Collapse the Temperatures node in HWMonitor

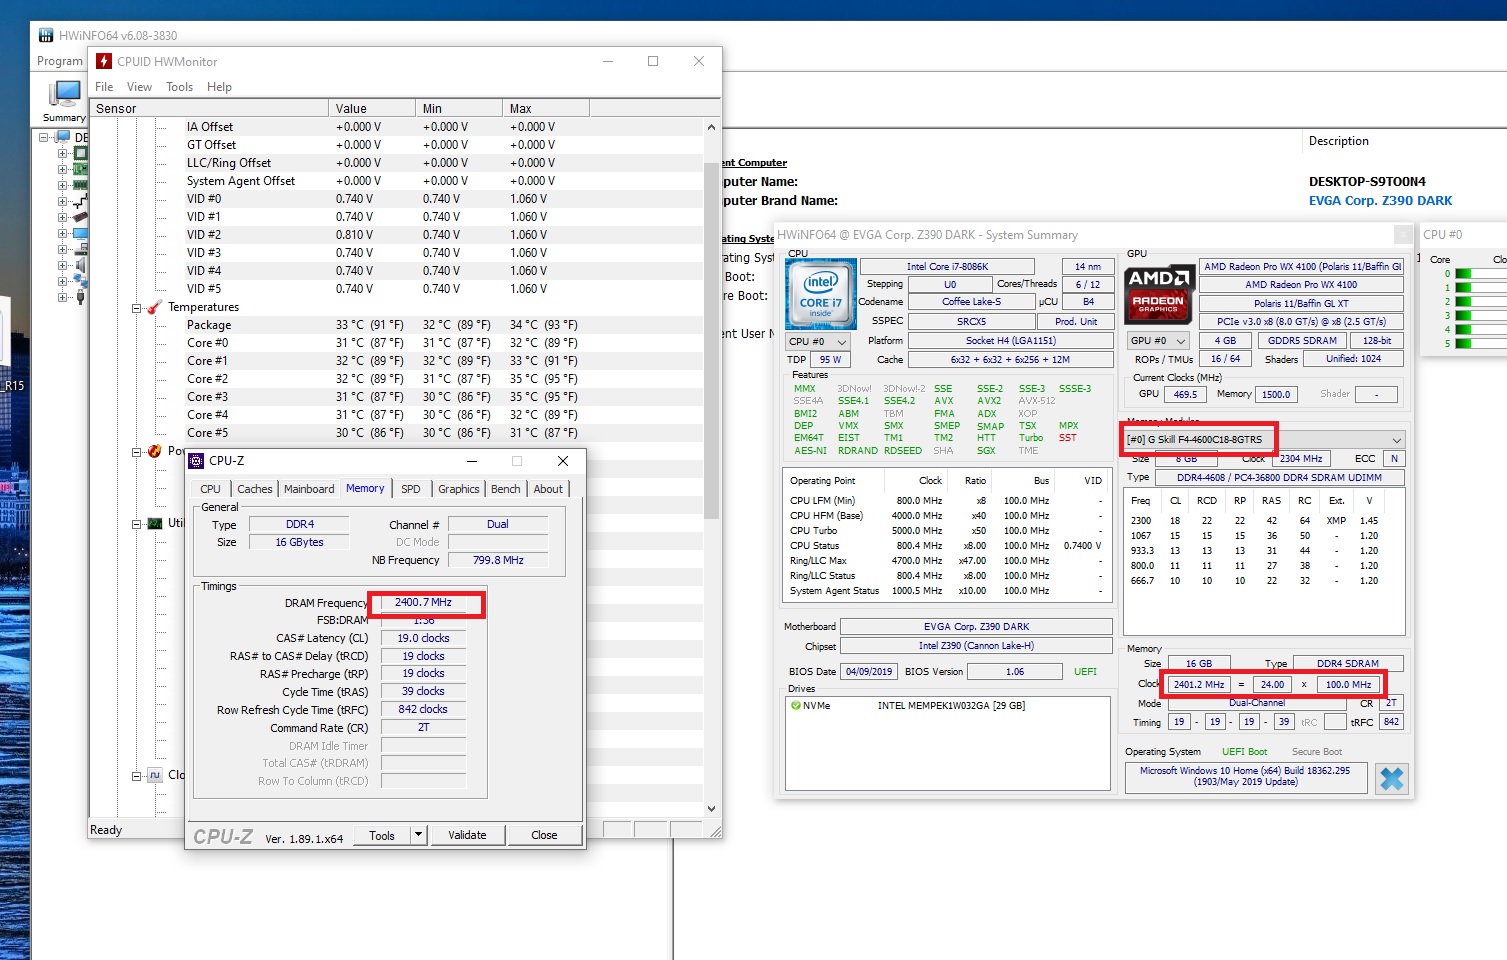137,308
